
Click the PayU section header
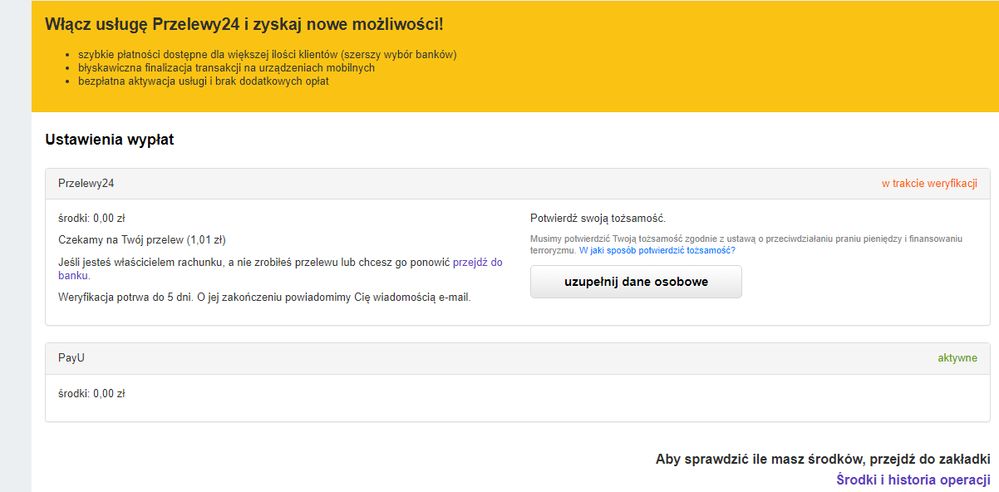click(x=517, y=358)
